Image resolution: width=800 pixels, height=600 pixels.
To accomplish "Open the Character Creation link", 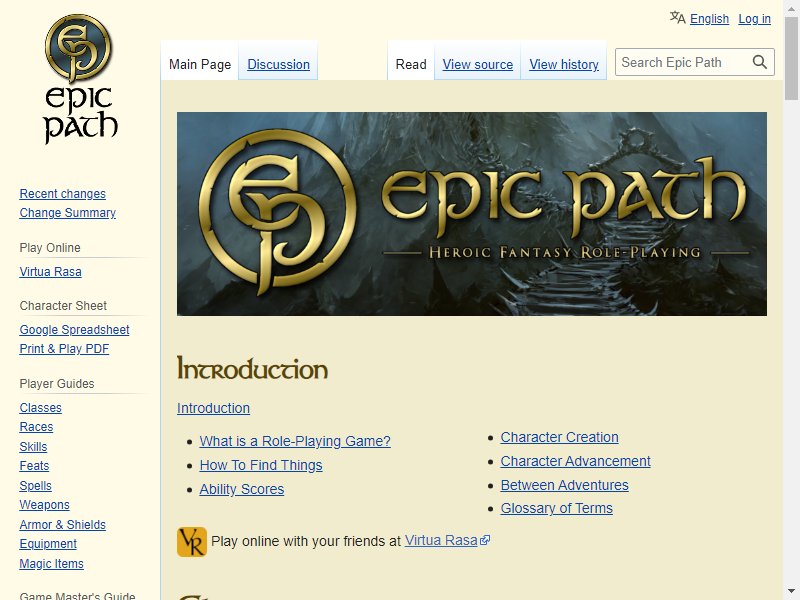I will pyautogui.click(x=559, y=437).
